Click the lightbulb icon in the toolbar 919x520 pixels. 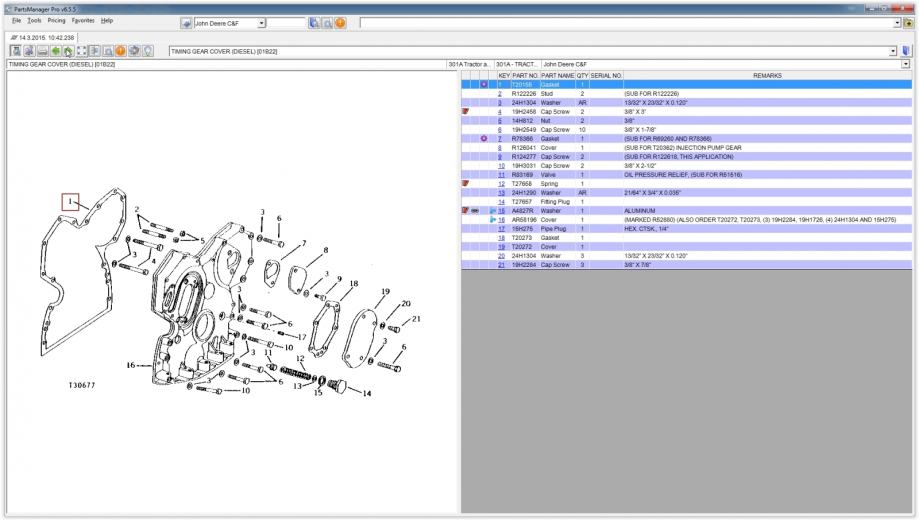[x=148, y=51]
